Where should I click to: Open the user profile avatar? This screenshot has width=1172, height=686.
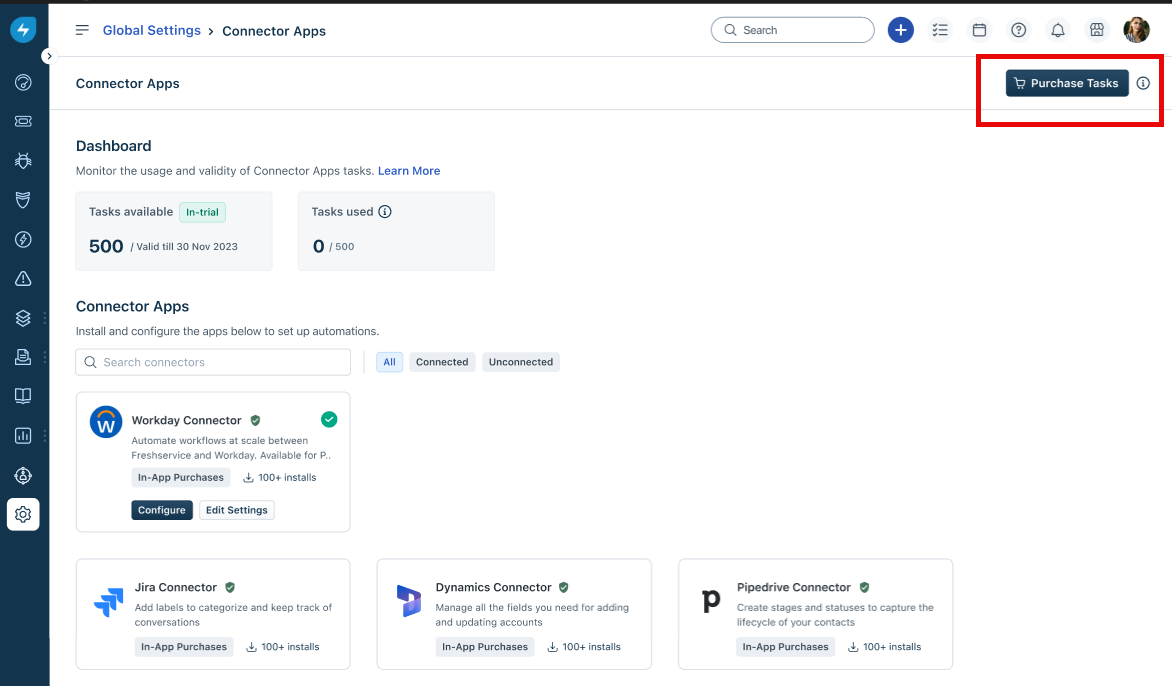[1136, 30]
